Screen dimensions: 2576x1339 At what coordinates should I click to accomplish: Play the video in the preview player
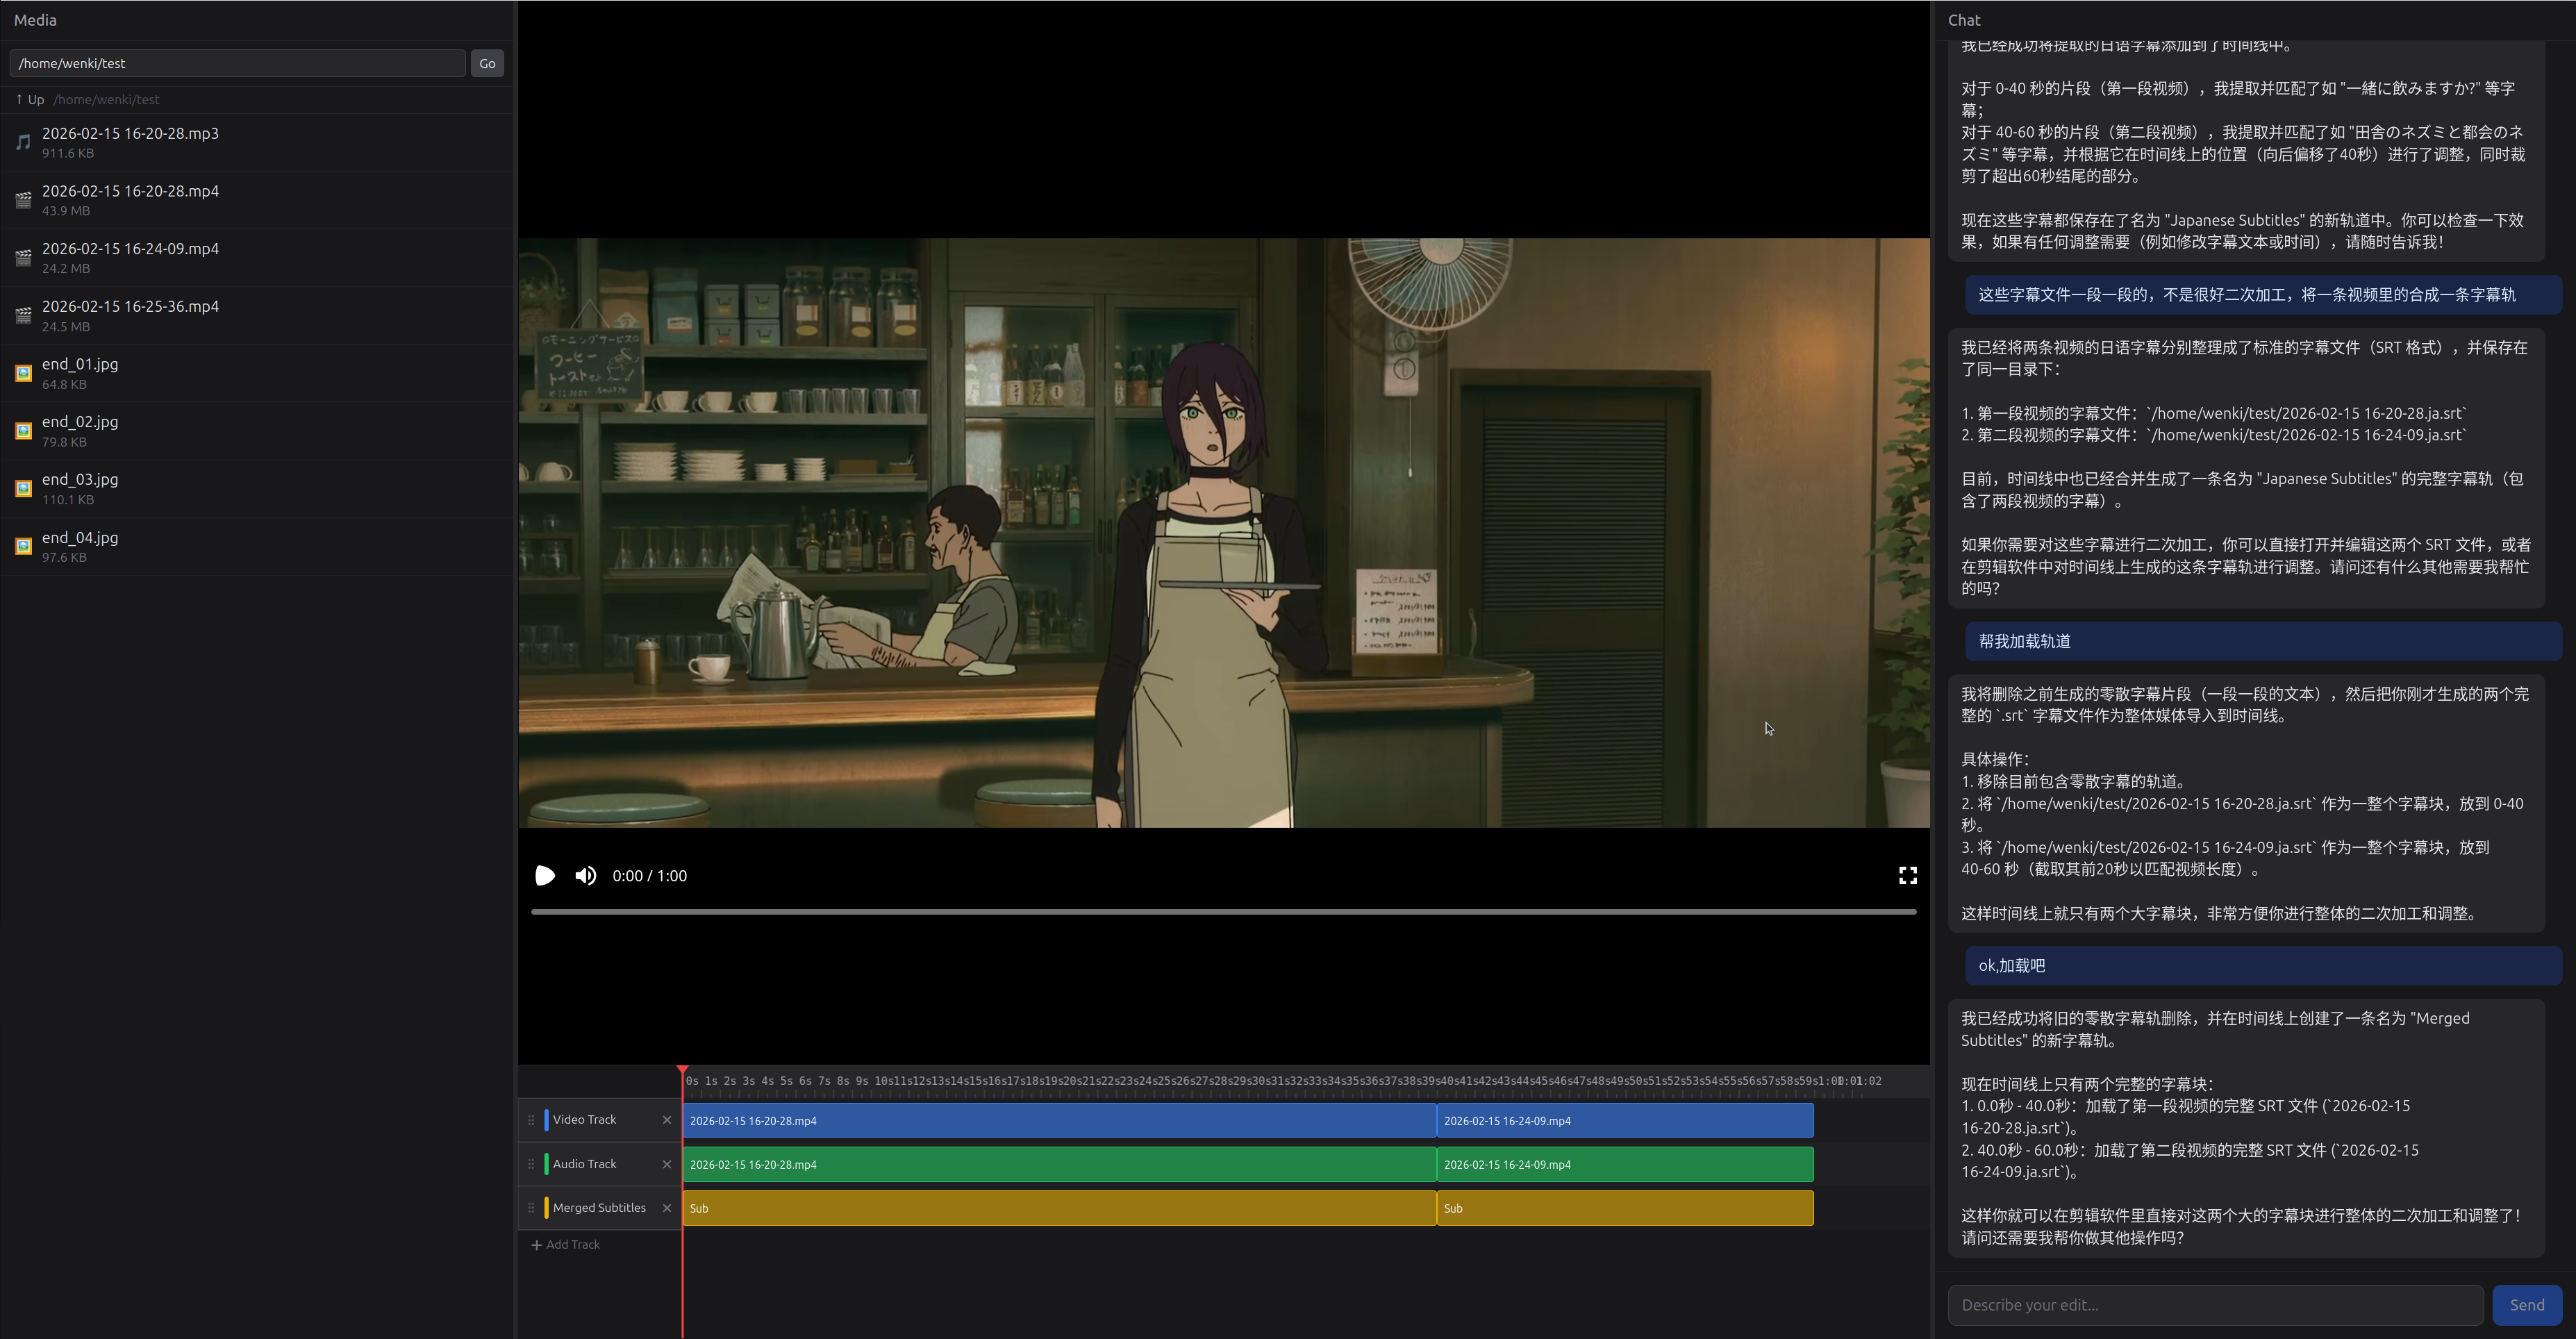point(545,875)
